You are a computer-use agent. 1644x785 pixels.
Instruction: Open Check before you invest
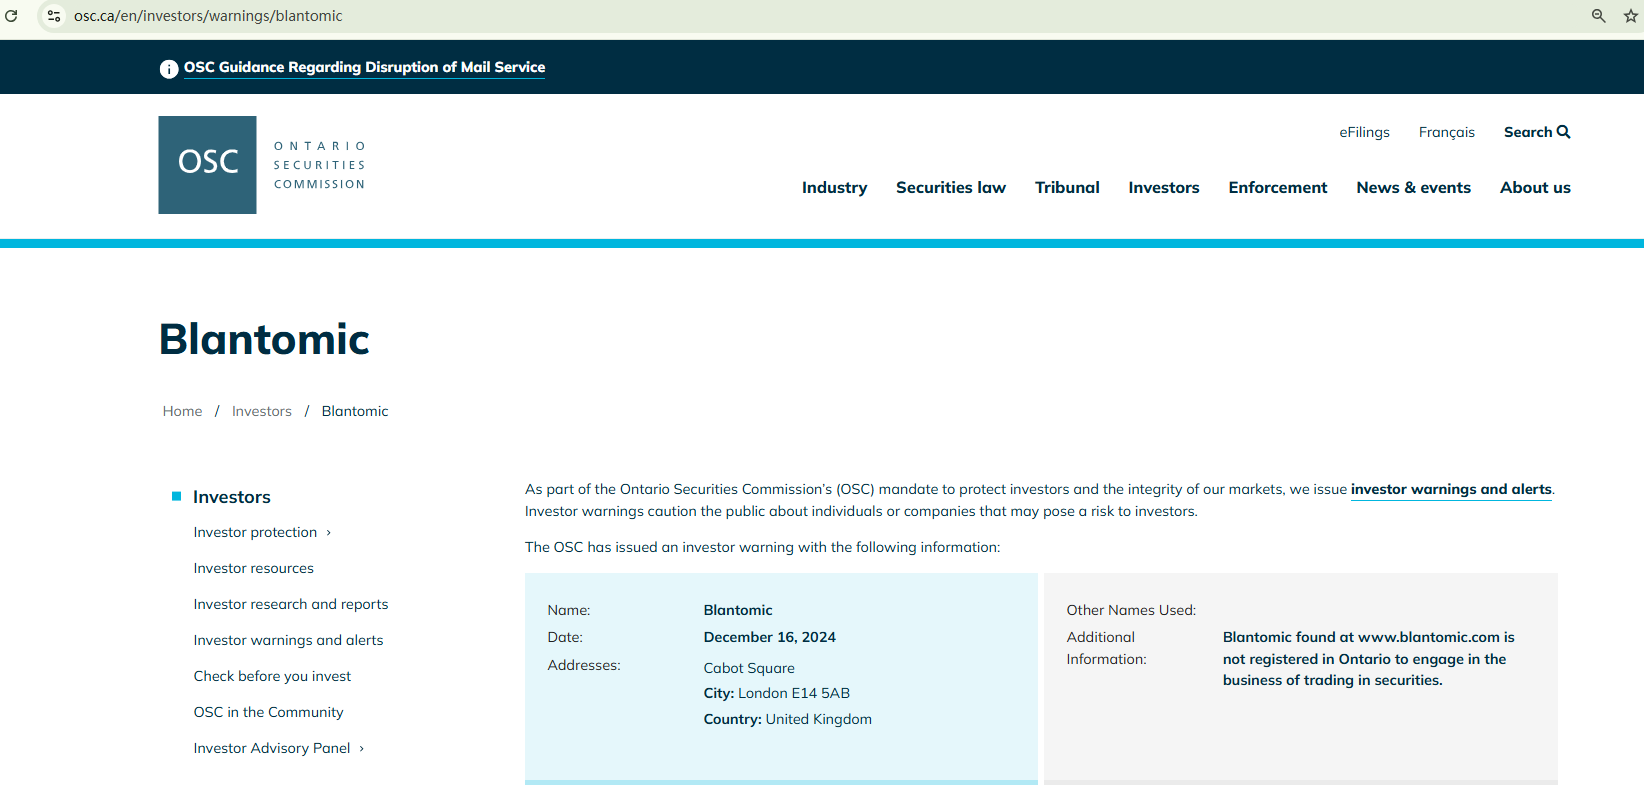click(x=272, y=677)
